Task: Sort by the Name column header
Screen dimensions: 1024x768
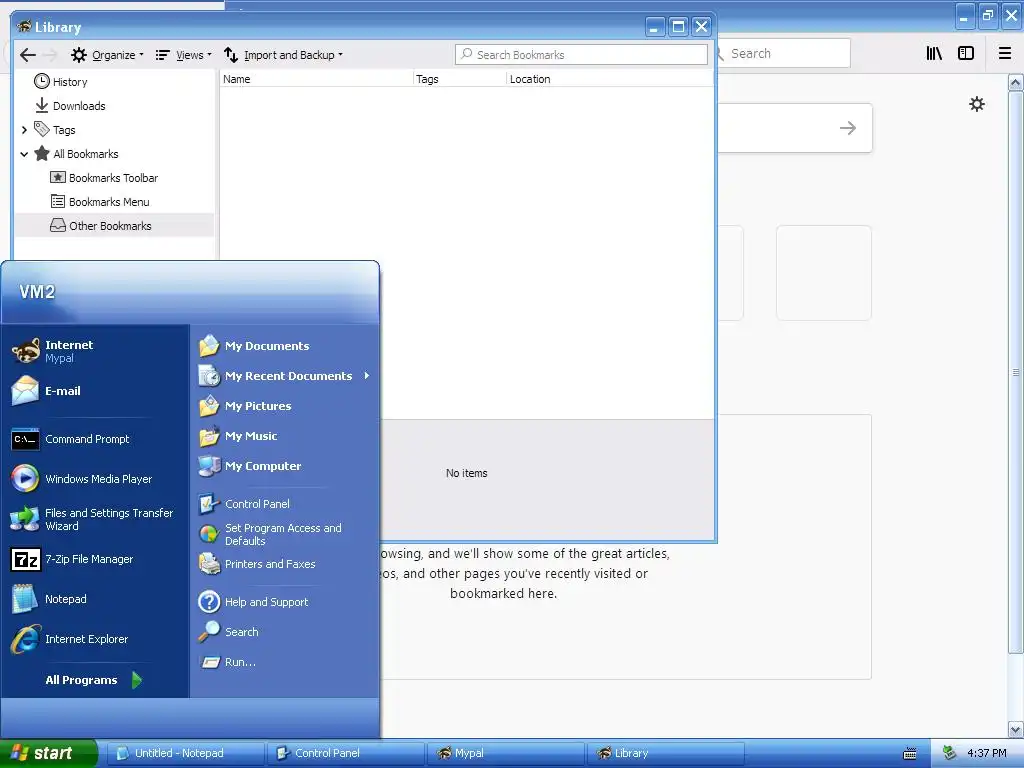Action: click(317, 79)
